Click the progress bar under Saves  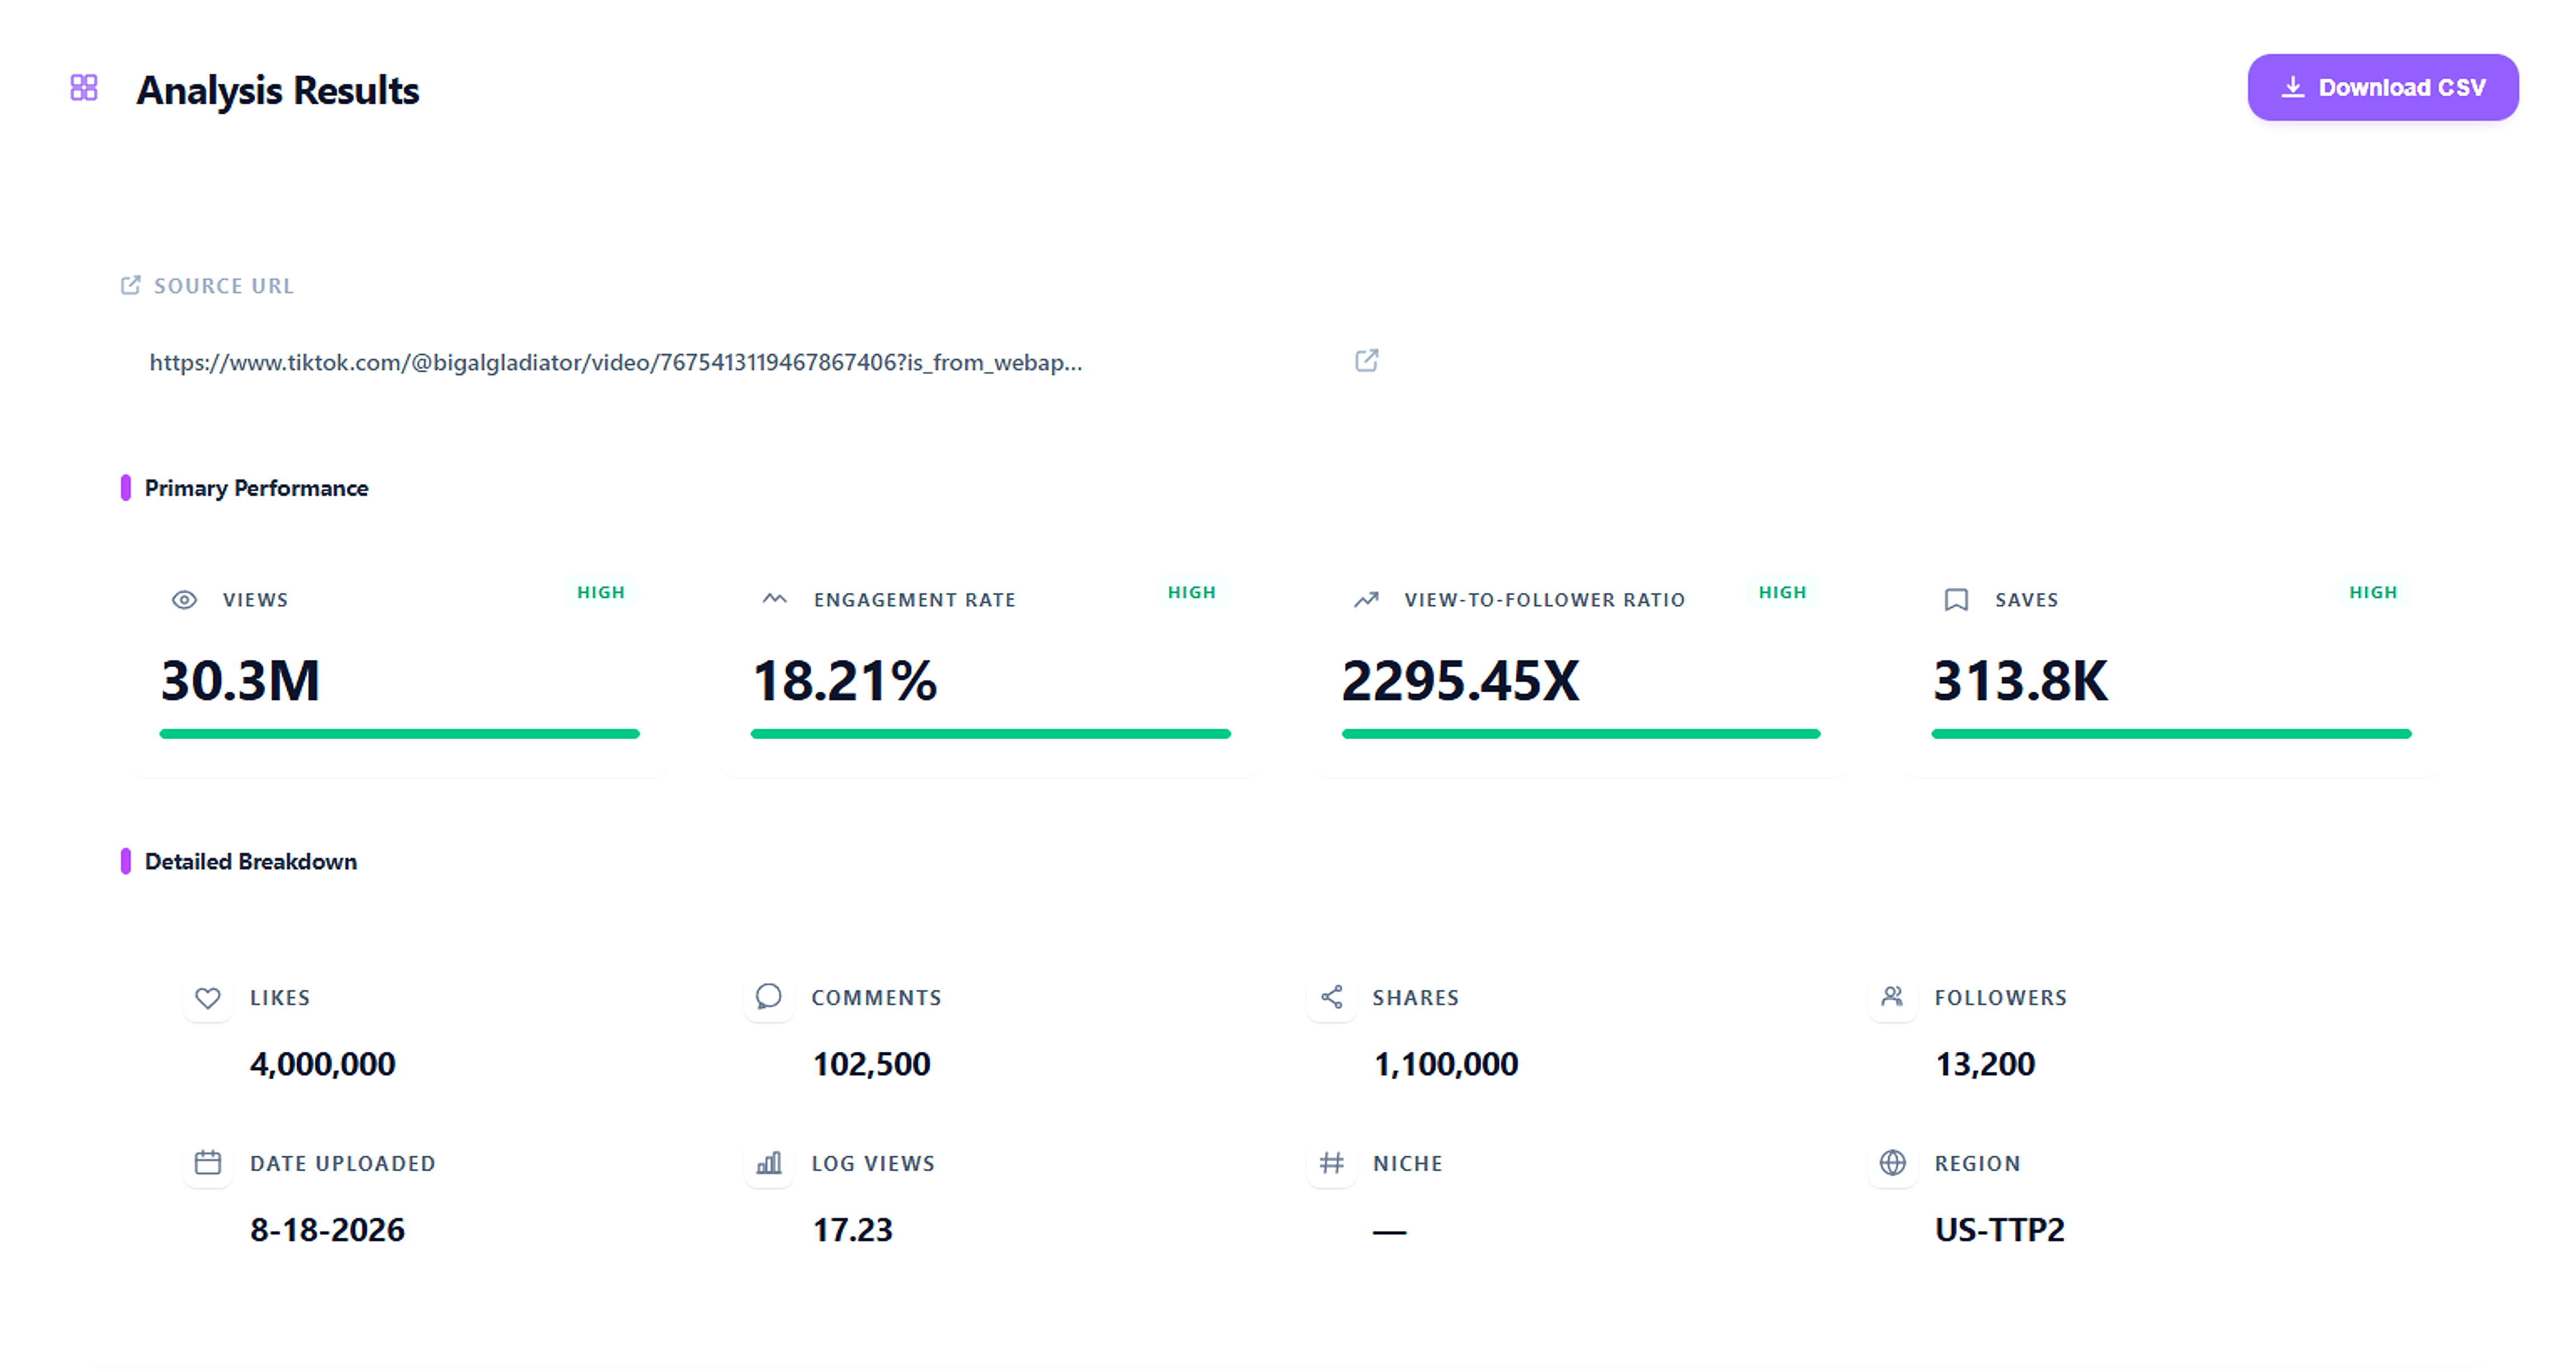point(2171,734)
